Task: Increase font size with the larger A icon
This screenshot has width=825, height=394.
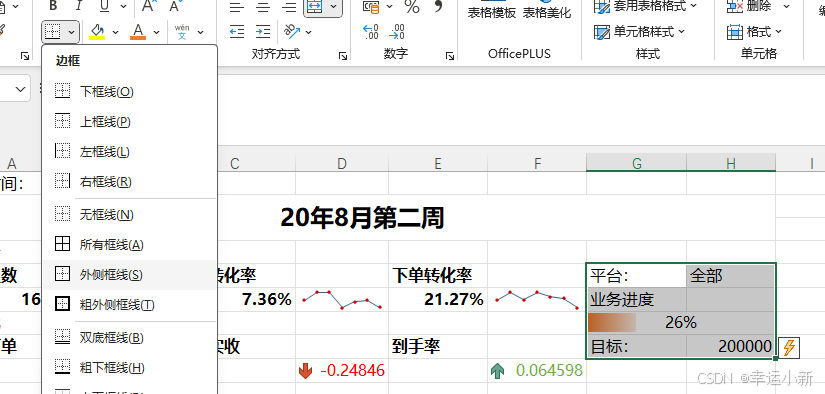Action: [149, 6]
